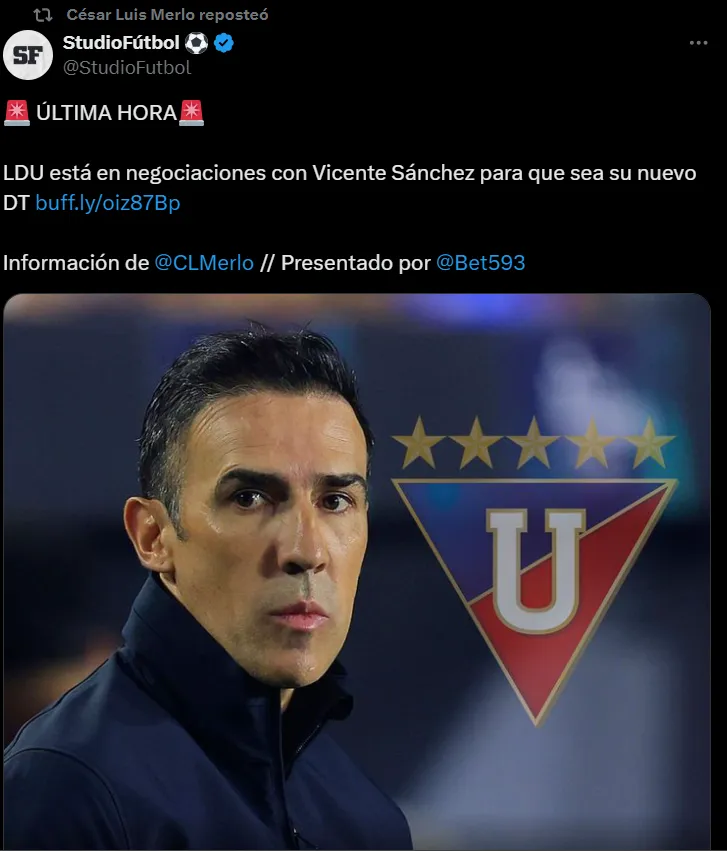Click the soccer ball emoji beside StudioFútbol
The image size is (727, 851).
[196, 43]
